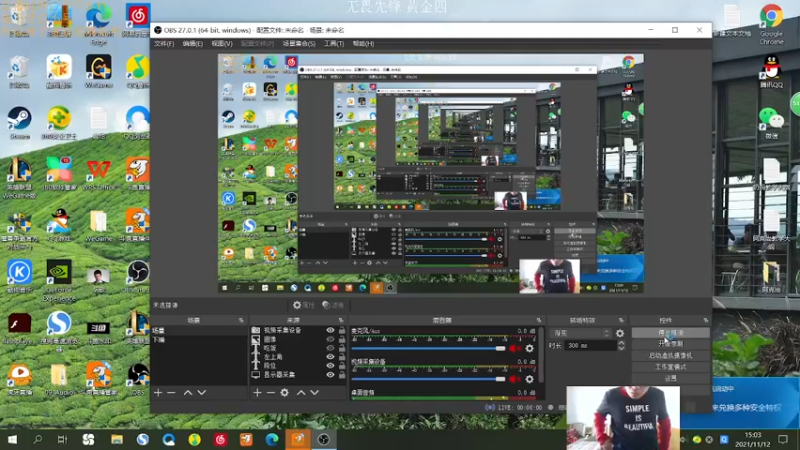Click the 滤镜 filters button

333,305
